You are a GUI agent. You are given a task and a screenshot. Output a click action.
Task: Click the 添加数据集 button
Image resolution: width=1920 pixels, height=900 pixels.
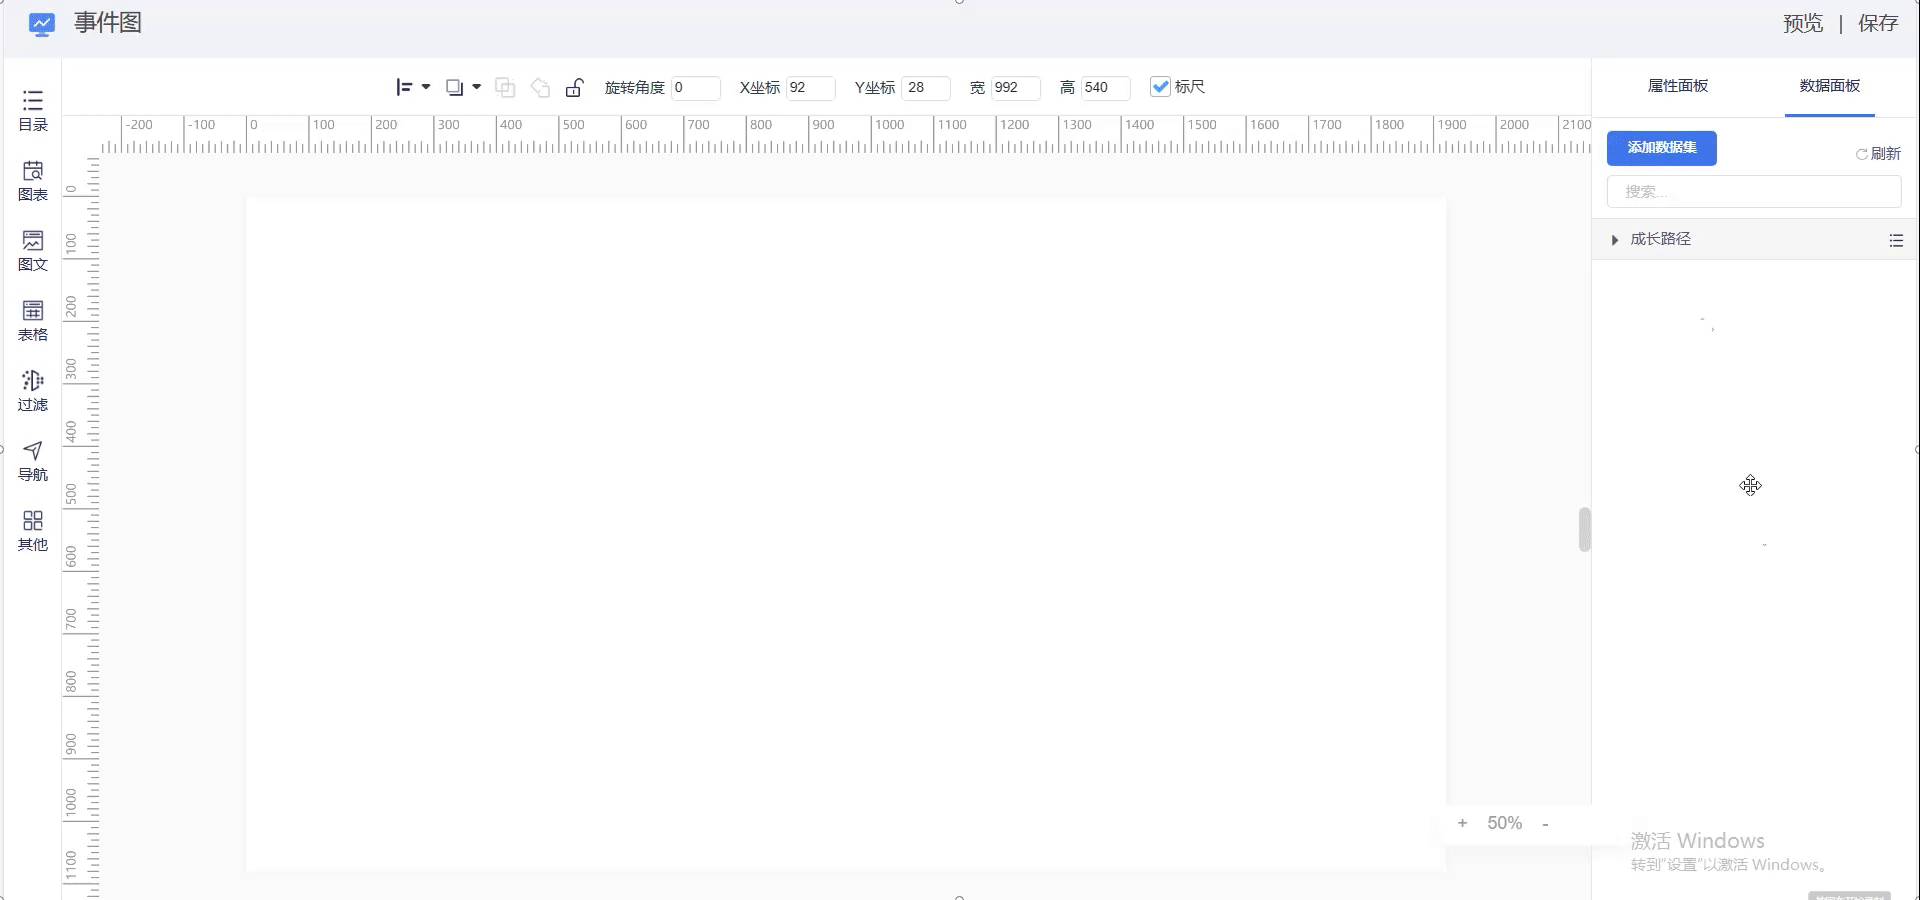click(1662, 148)
